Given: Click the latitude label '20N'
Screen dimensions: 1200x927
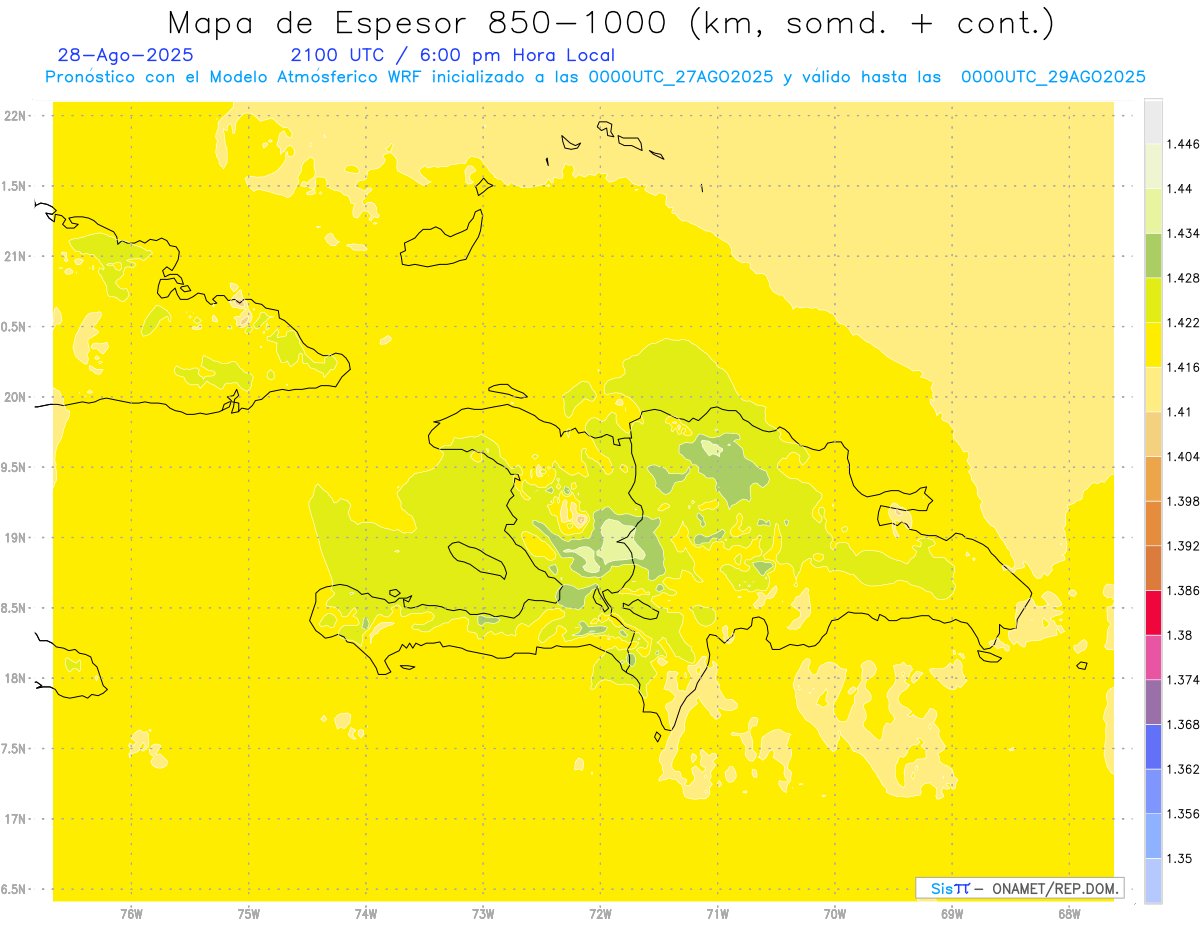Looking at the screenshot, I should tap(15, 397).
